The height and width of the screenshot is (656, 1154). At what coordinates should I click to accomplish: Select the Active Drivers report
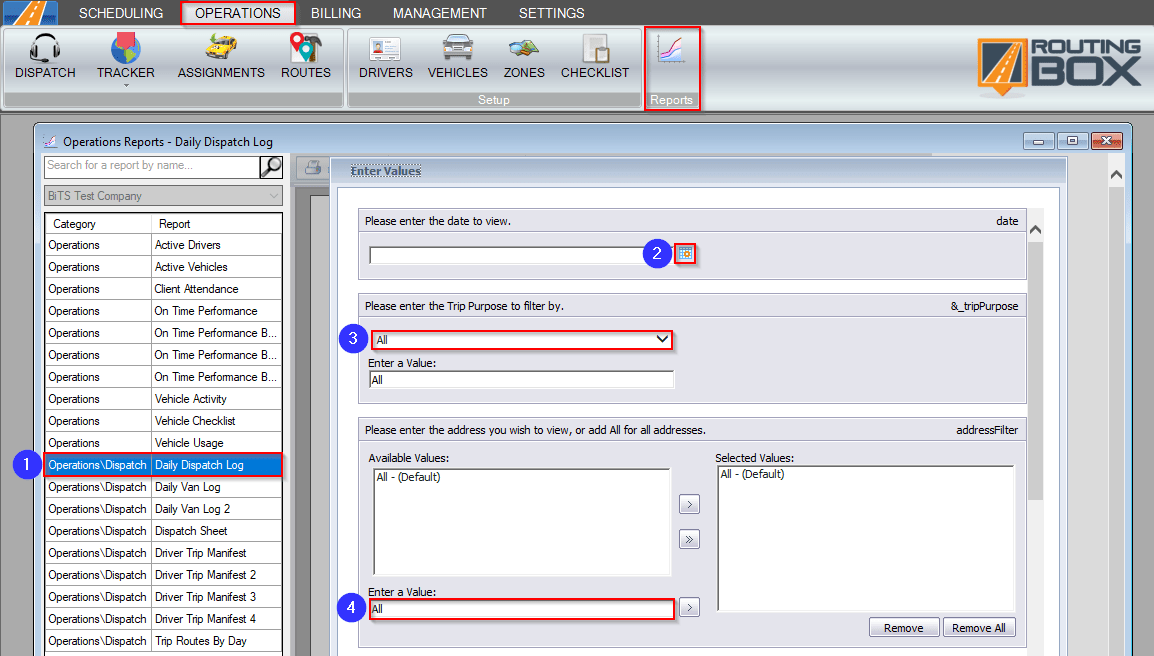coord(163,245)
